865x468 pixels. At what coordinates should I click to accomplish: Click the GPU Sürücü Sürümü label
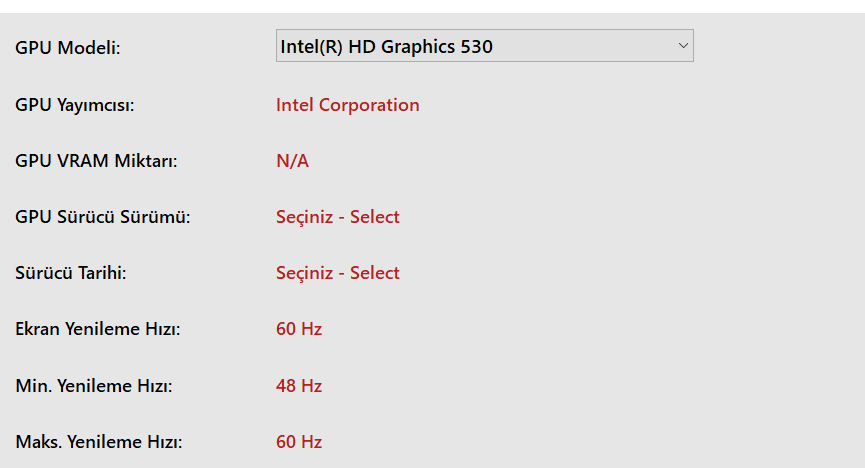(102, 217)
